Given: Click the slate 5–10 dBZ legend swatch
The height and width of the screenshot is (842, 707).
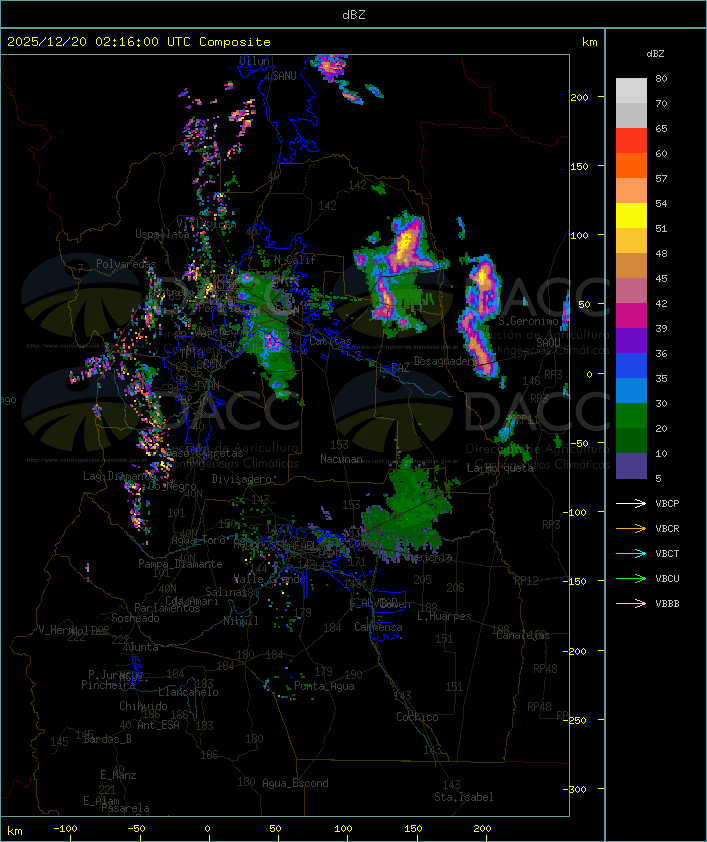Looking at the screenshot, I should click(631, 466).
